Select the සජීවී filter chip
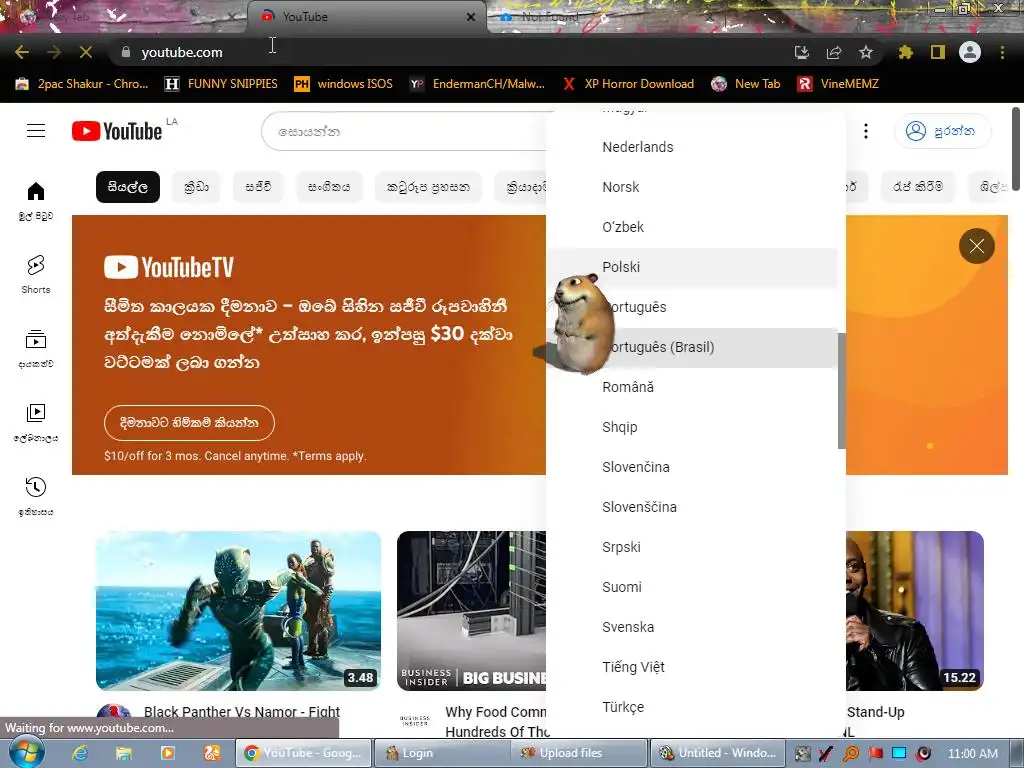The height and width of the screenshot is (768, 1024). click(259, 187)
